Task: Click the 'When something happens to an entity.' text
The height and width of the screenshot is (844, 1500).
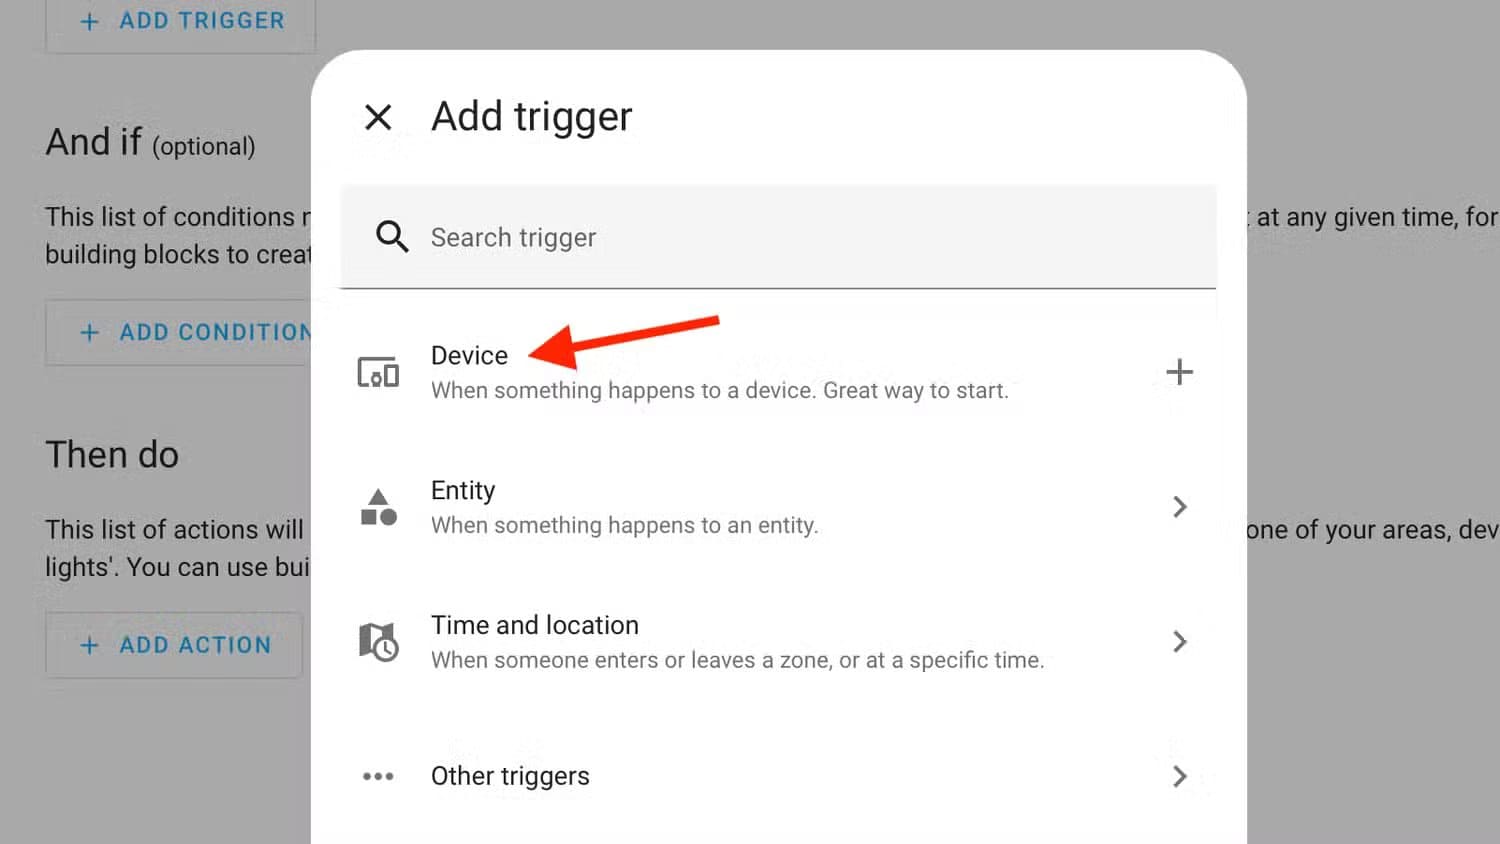Action: (x=624, y=525)
